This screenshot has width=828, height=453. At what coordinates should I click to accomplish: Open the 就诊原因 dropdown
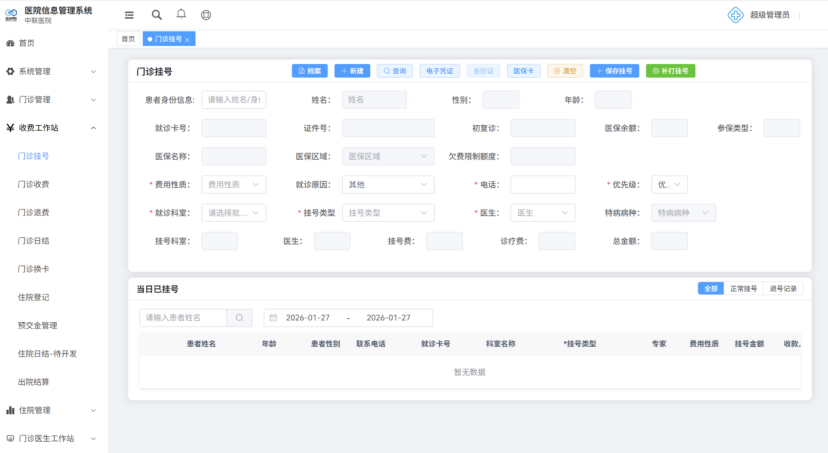(x=388, y=184)
